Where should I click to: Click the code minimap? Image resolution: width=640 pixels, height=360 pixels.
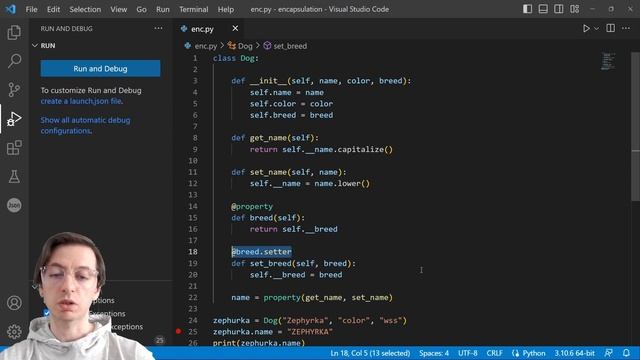[608, 61]
